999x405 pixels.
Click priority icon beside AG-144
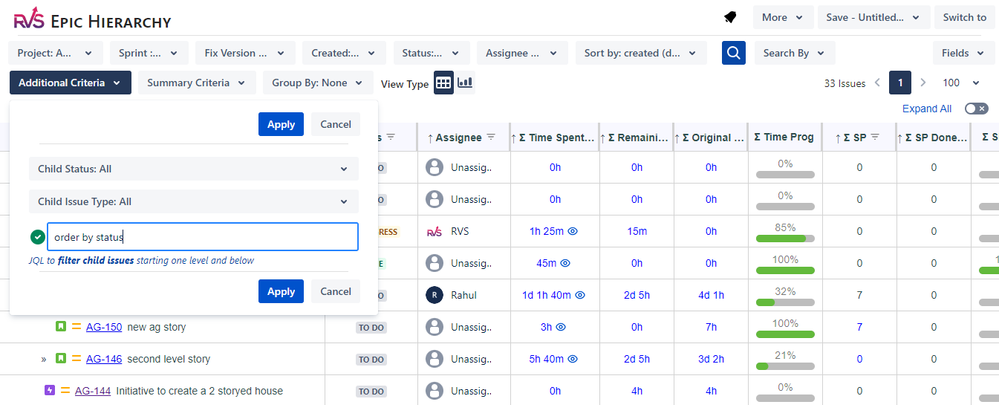tap(65, 390)
